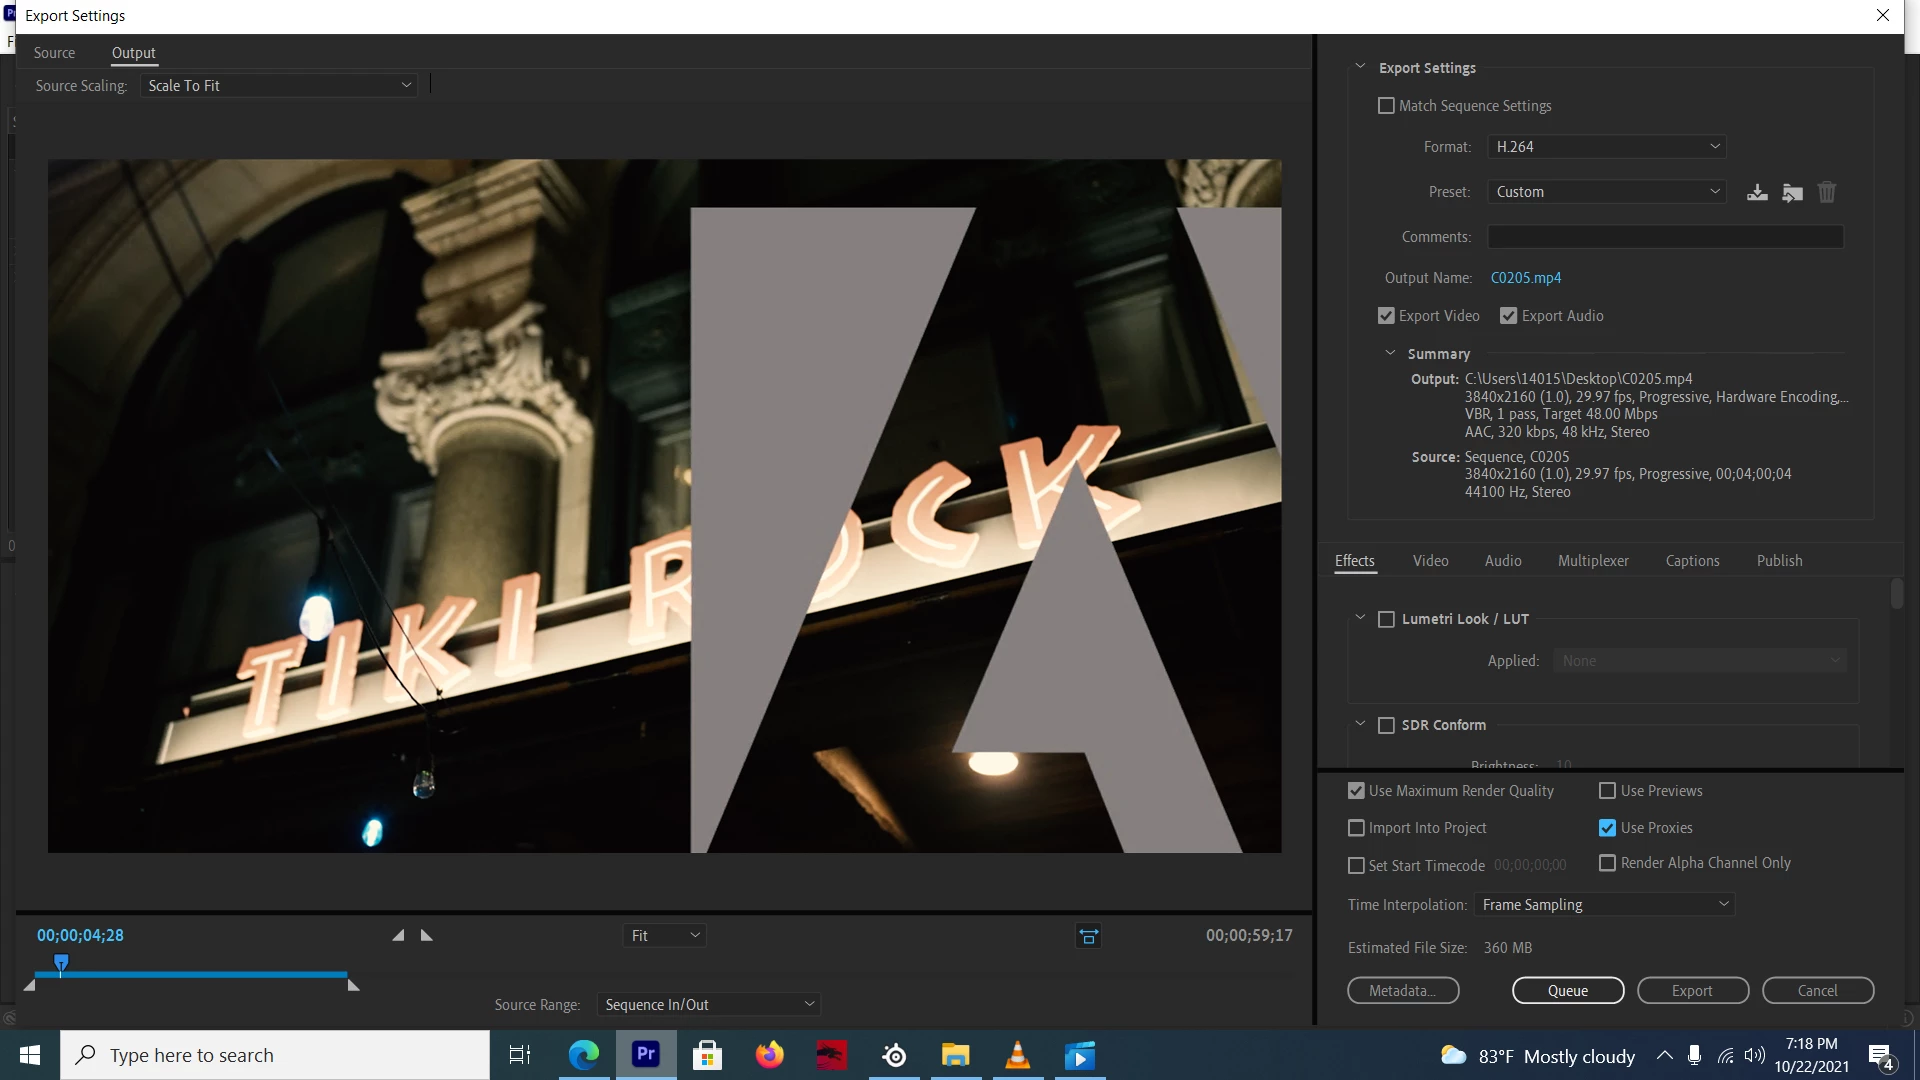
Task: Collapse the Summary section
Action: click(1390, 354)
